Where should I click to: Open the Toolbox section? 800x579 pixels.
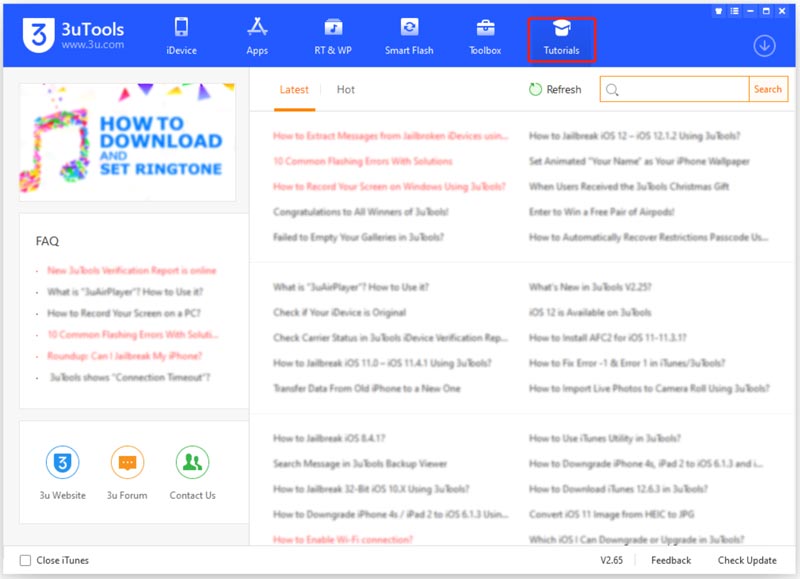pyautogui.click(x=485, y=36)
